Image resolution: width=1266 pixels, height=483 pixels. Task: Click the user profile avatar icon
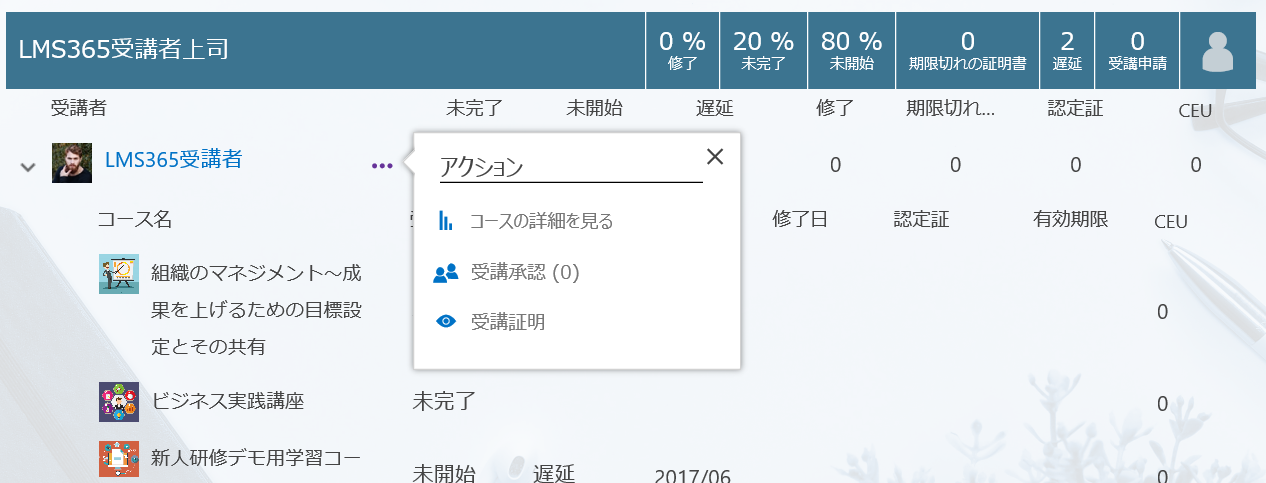pyautogui.click(x=1217, y=51)
